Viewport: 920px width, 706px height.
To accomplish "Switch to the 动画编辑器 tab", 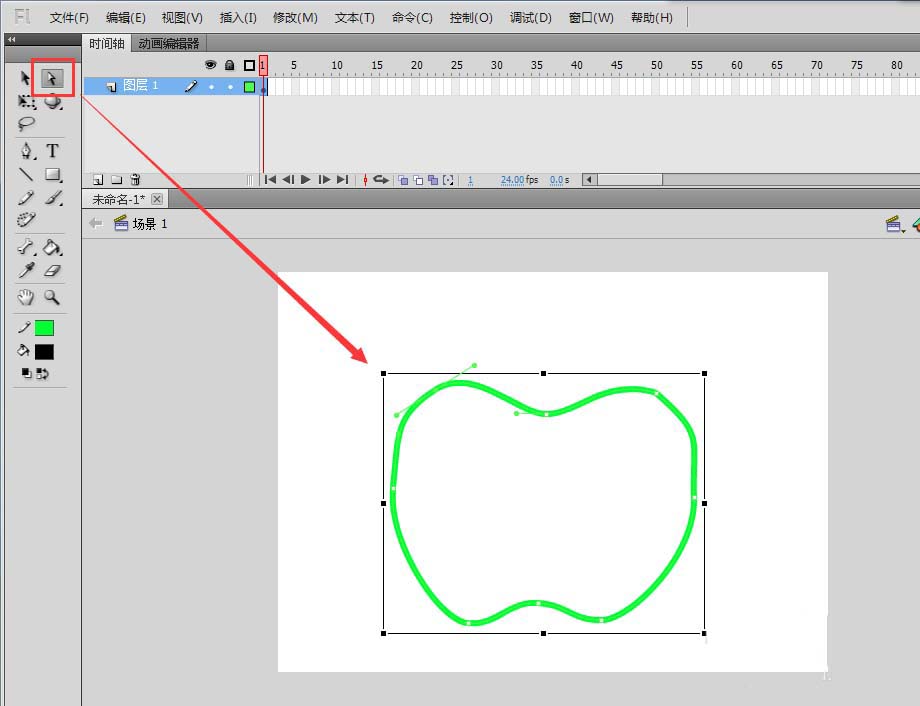I will click(x=169, y=43).
